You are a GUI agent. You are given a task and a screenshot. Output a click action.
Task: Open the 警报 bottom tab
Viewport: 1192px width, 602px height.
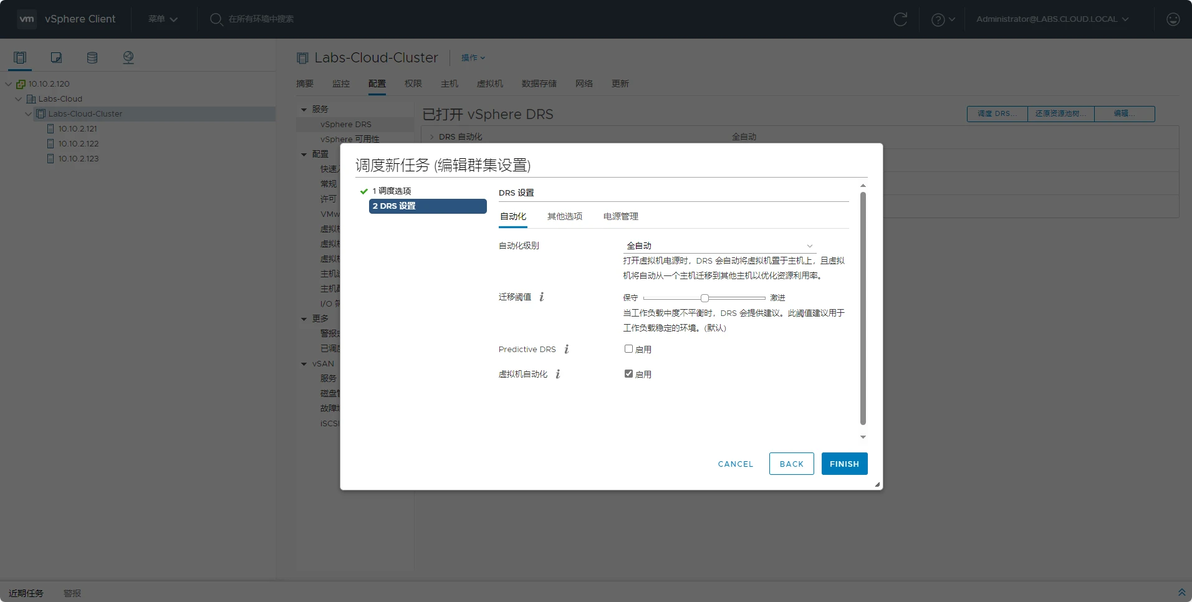point(72,593)
